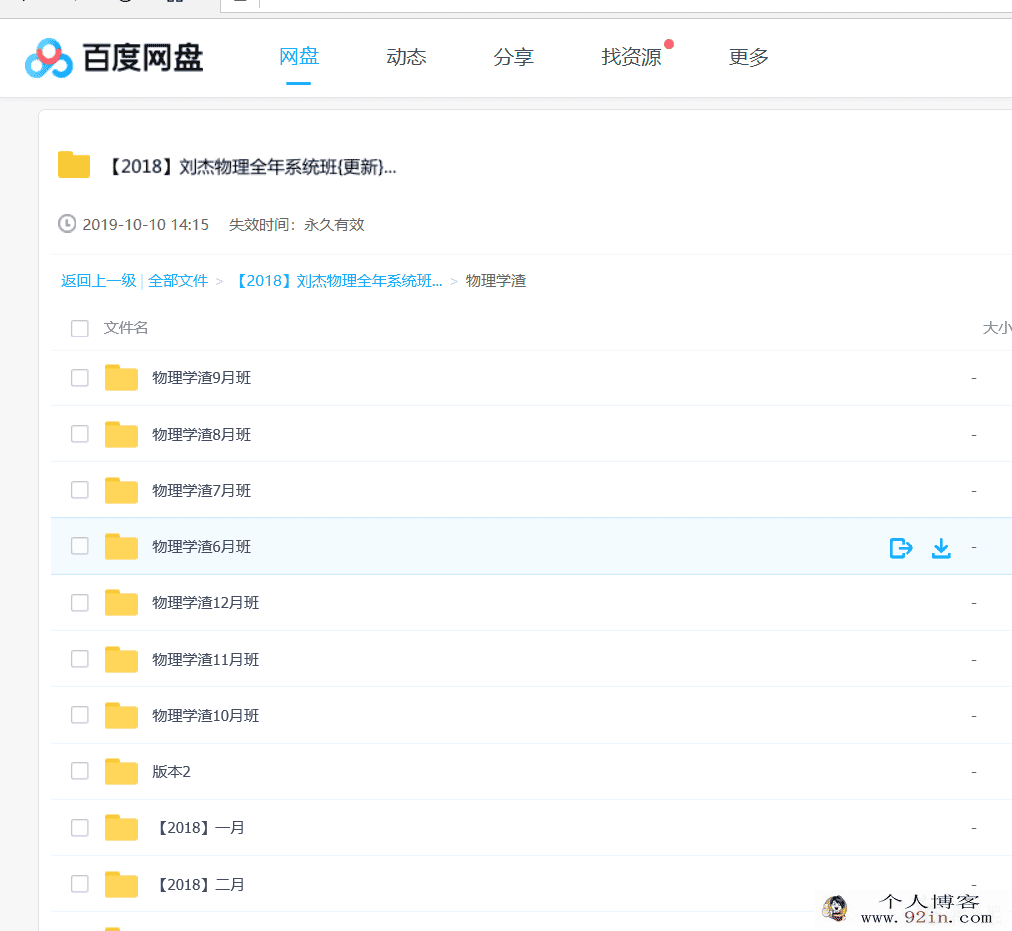
Task: Click folder icon of 物理学渣10月班
Action: [x=121, y=715]
